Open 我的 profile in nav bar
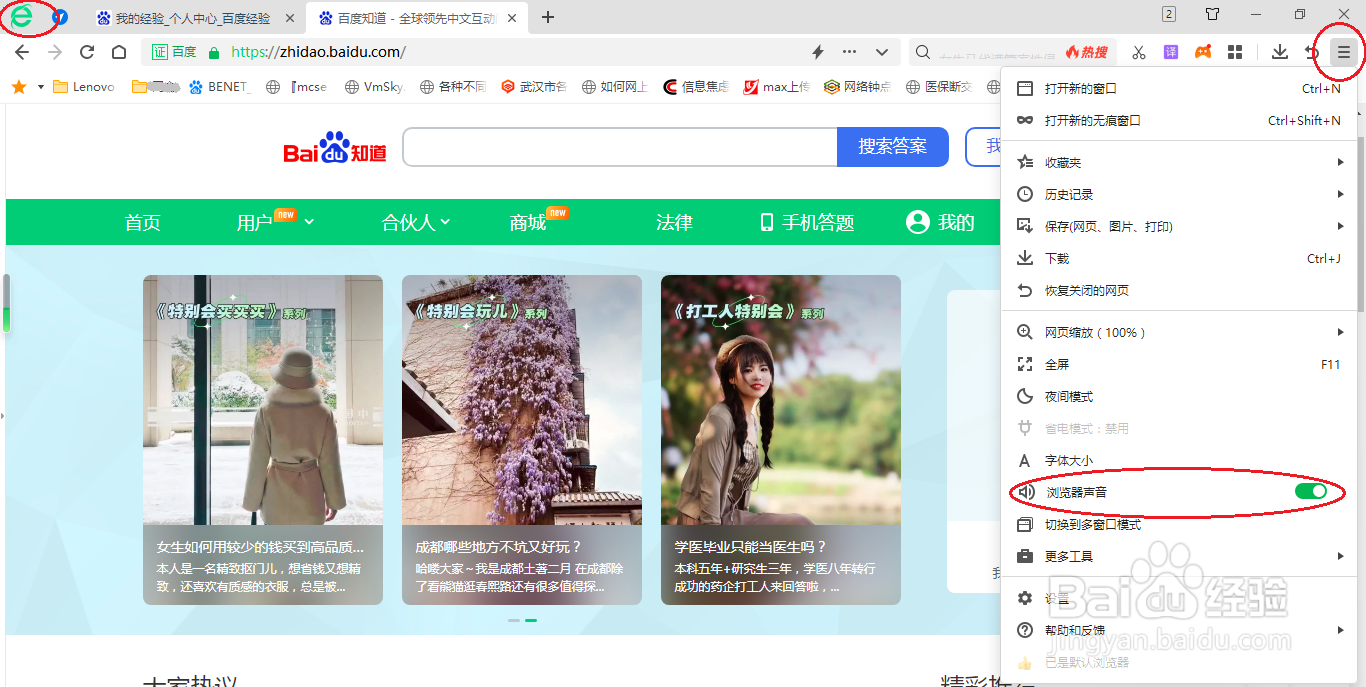The width and height of the screenshot is (1366, 687). [940, 222]
